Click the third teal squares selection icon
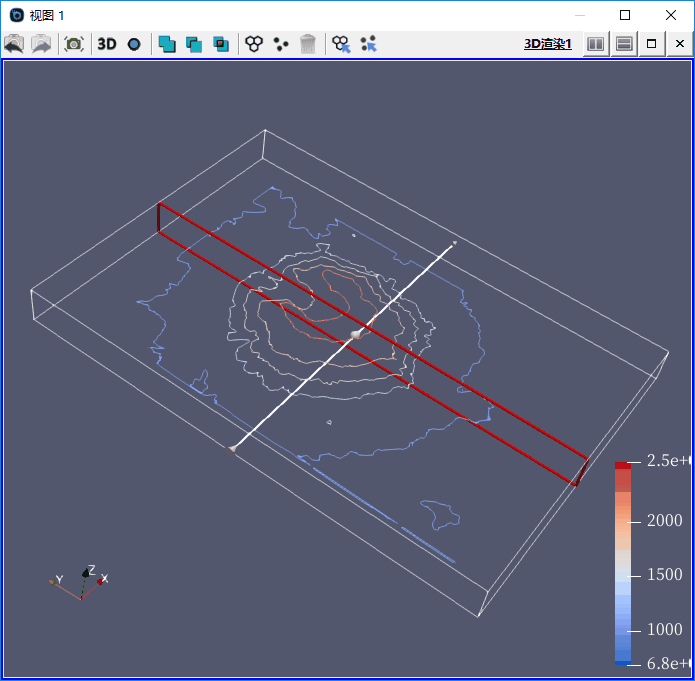 point(221,44)
